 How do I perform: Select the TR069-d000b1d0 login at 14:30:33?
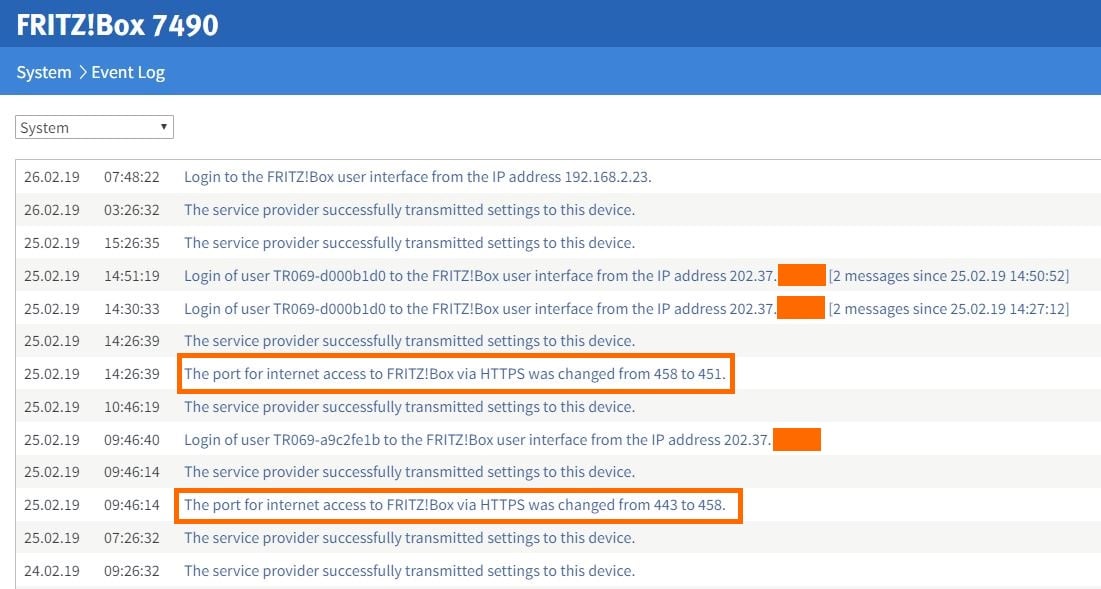(558, 309)
